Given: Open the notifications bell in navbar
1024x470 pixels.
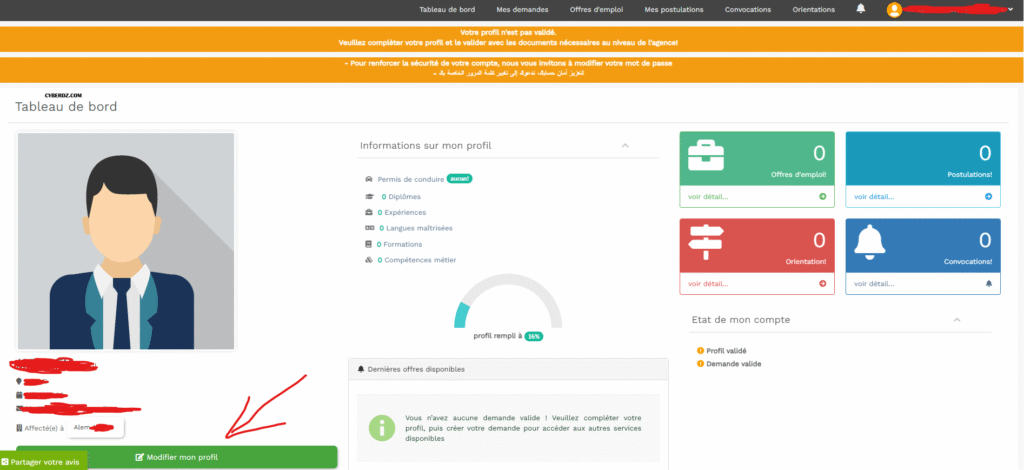Looking at the screenshot, I should point(861,8).
